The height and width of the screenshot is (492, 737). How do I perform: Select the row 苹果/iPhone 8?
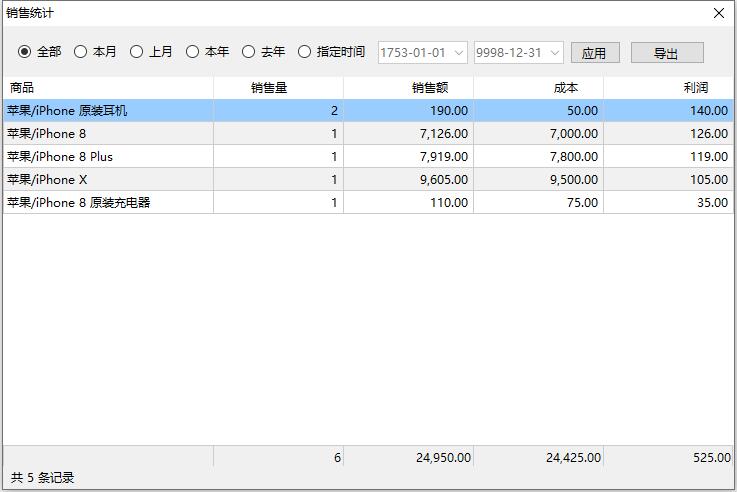pos(368,133)
